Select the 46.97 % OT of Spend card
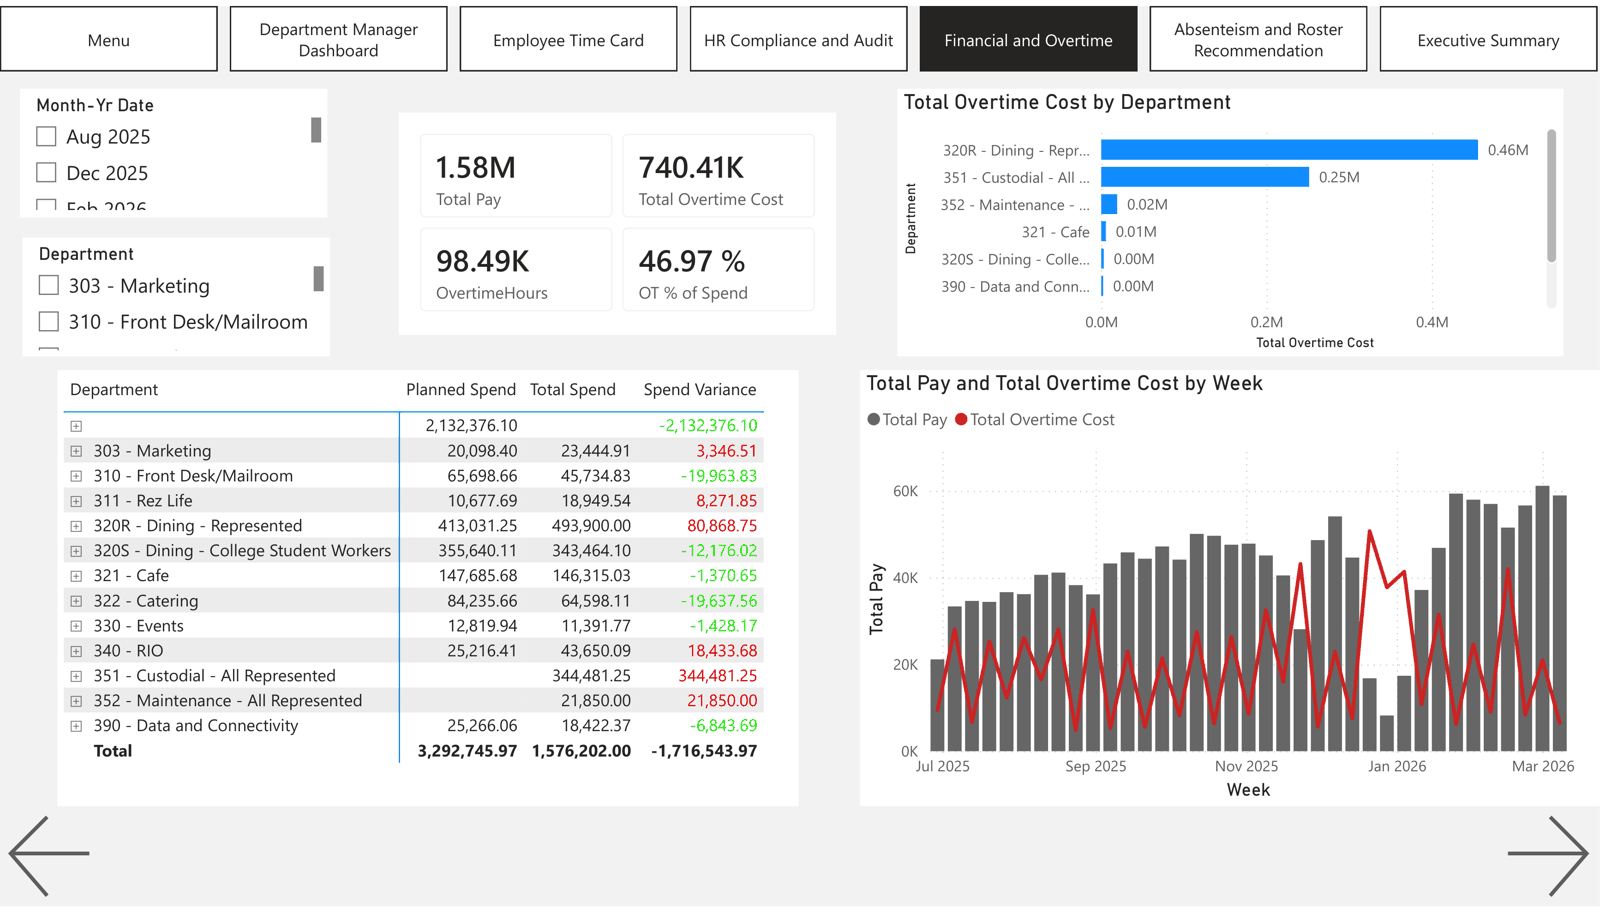 tap(719, 270)
